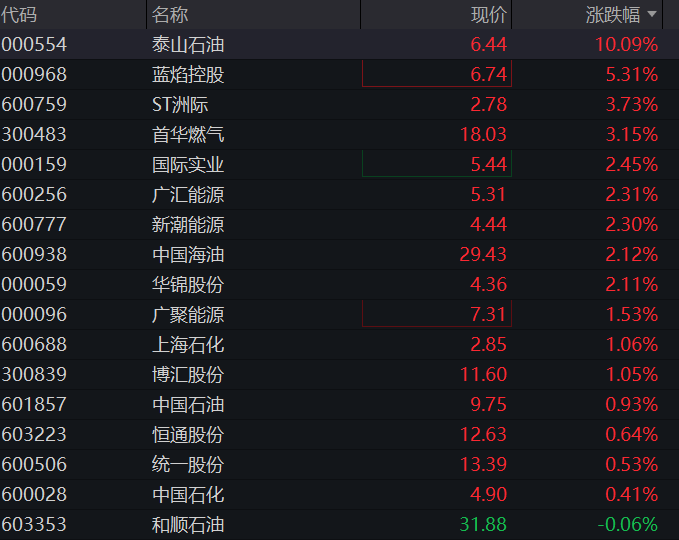The height and width of the screenshot is (540, 679).
Task: Click price 6.74 of 蓝焰控股
Action: pyautogui.click(x=488, y=74)
